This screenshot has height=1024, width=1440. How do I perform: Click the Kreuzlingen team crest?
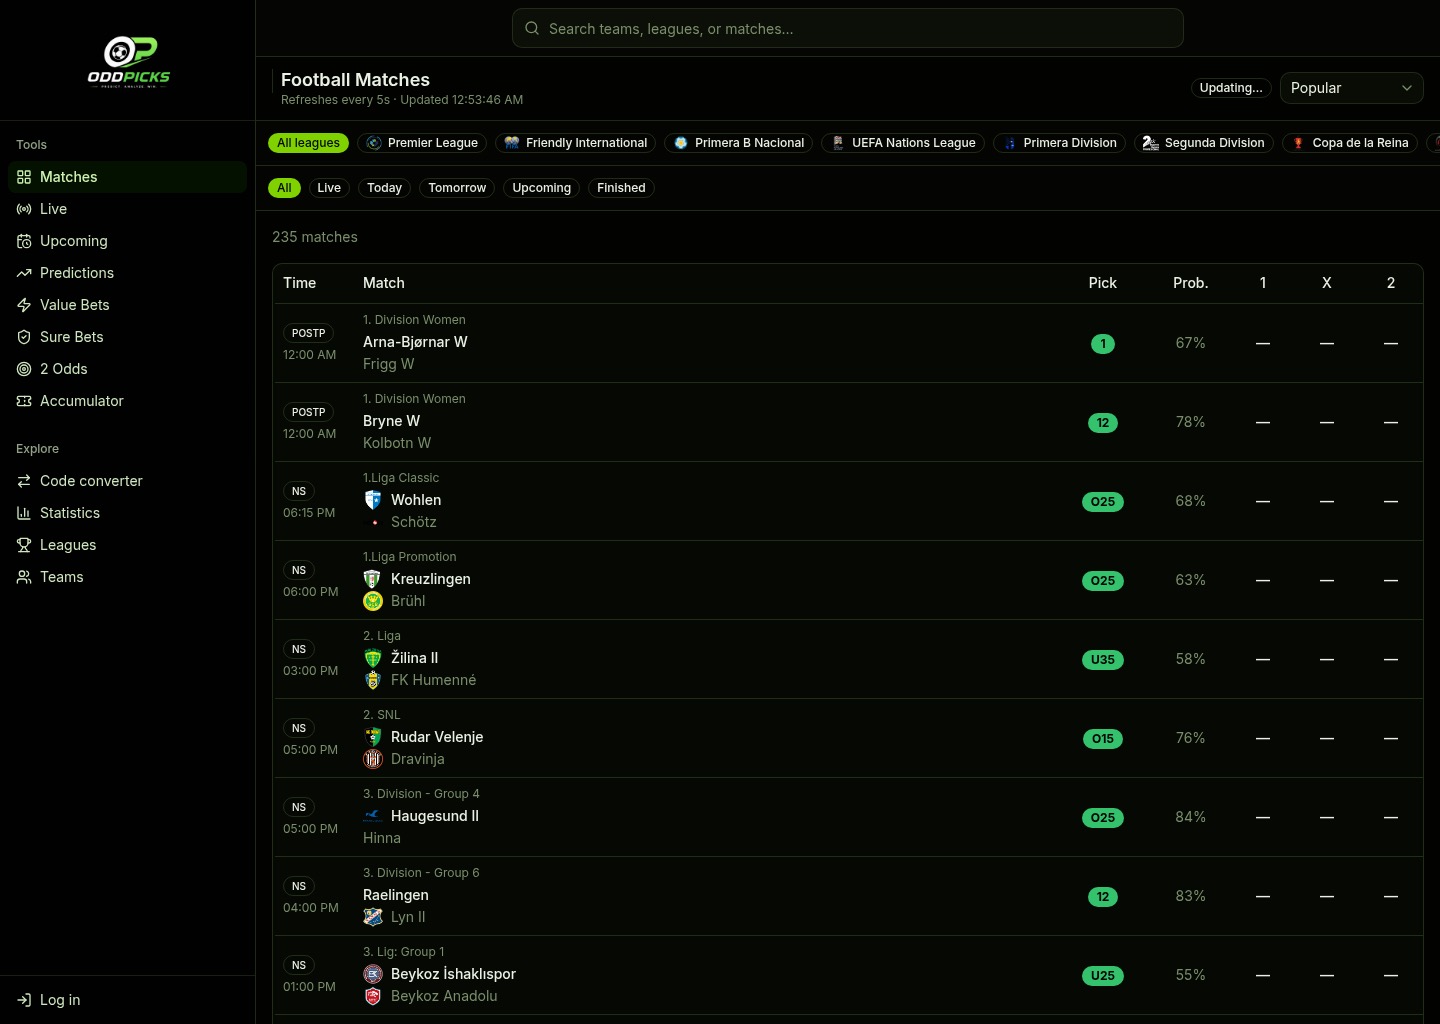point(373,579)
